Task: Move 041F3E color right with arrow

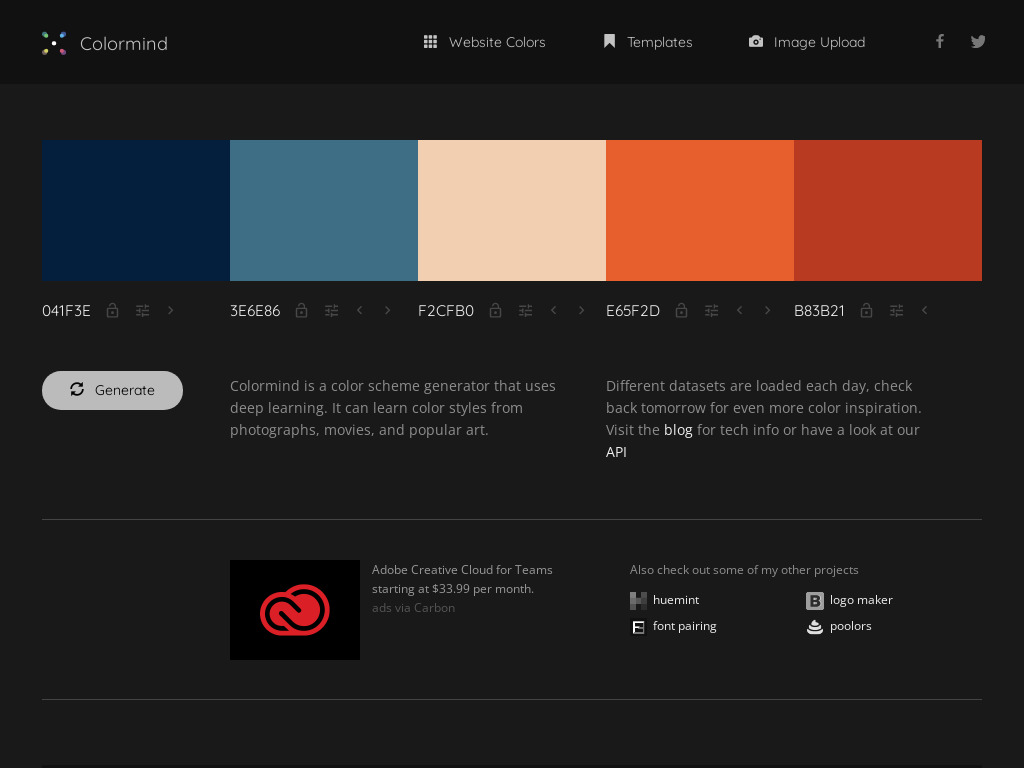Action: tap(170, 310)
